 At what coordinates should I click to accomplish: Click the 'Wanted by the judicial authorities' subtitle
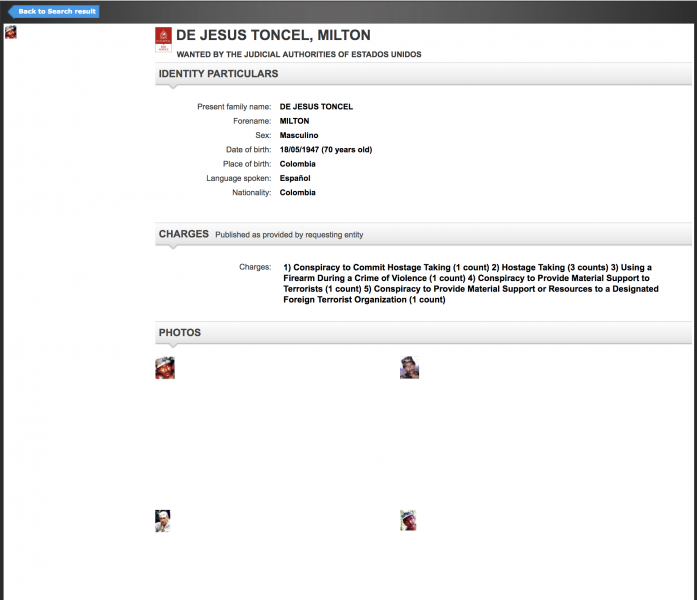click(x=299, y=54)
